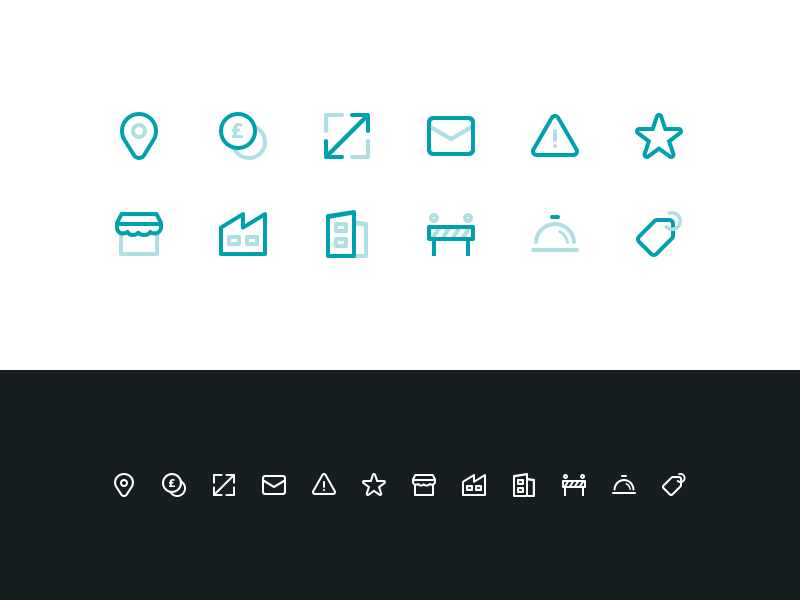This screenshot has width=800, height=600.
Task: Select the small white warning triangle icon
Action: tap(324, 485)
